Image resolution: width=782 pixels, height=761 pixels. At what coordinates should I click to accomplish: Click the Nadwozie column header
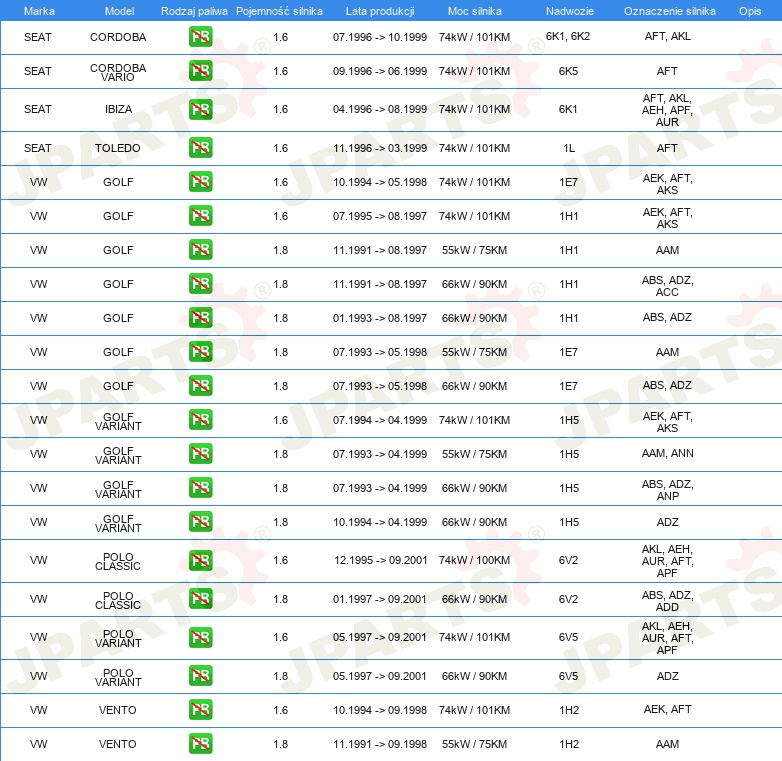coord(570,11)
